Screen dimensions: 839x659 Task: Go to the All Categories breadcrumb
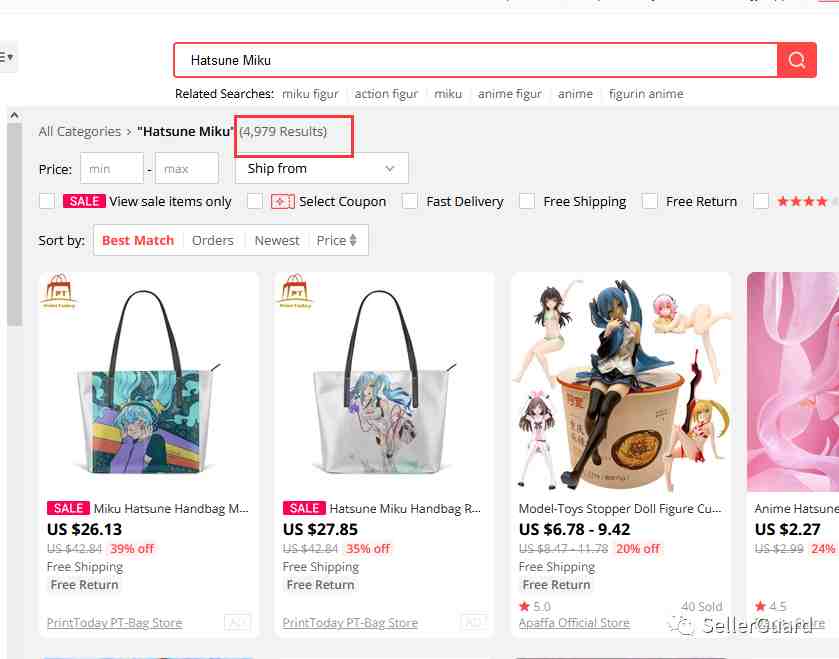point(80,132)
